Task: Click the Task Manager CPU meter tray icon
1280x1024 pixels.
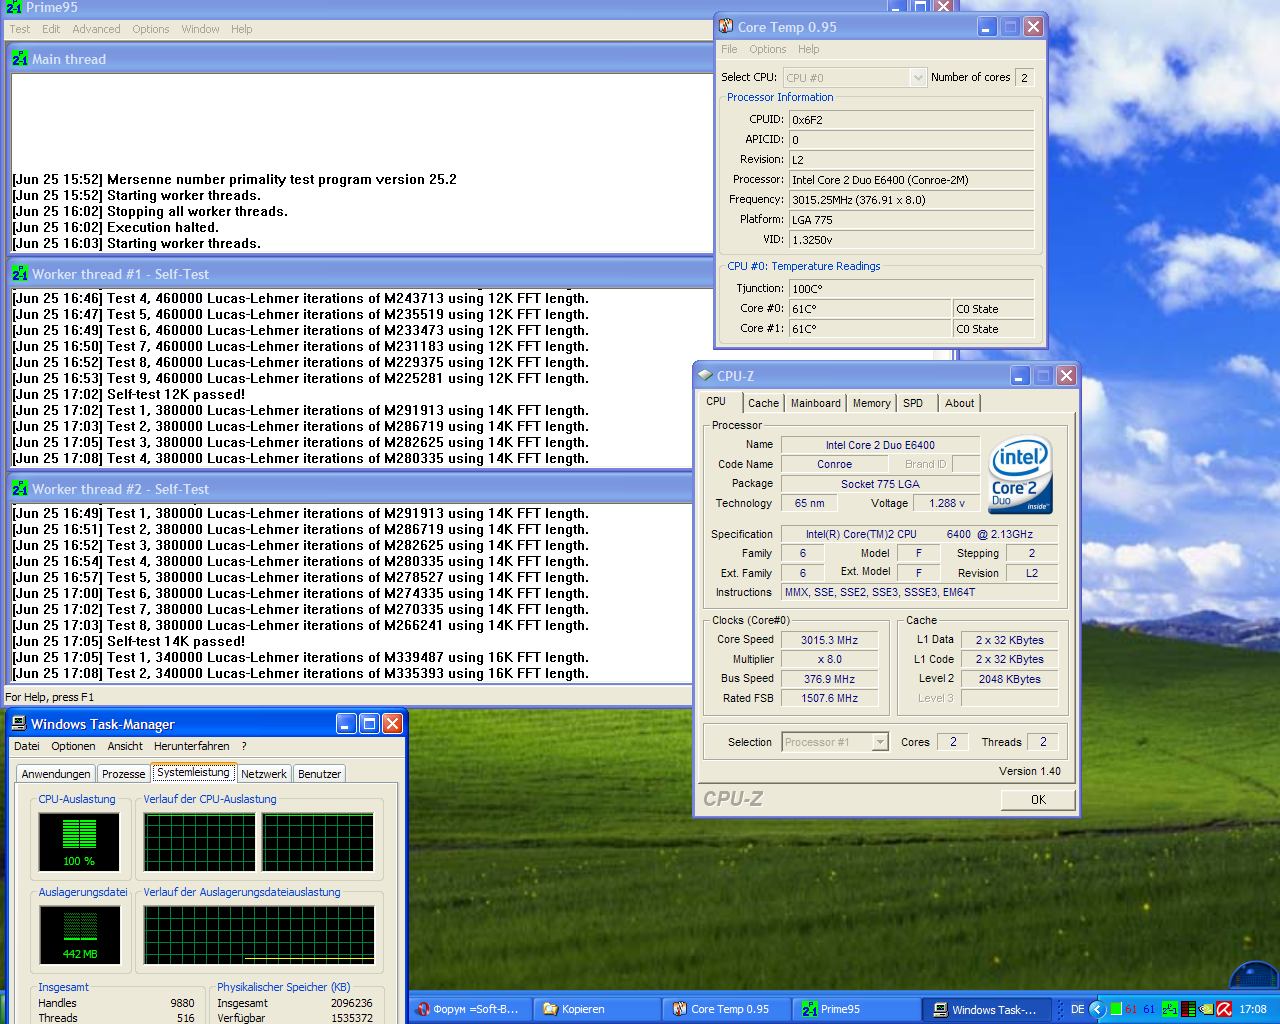Action: point(1188,1009)
